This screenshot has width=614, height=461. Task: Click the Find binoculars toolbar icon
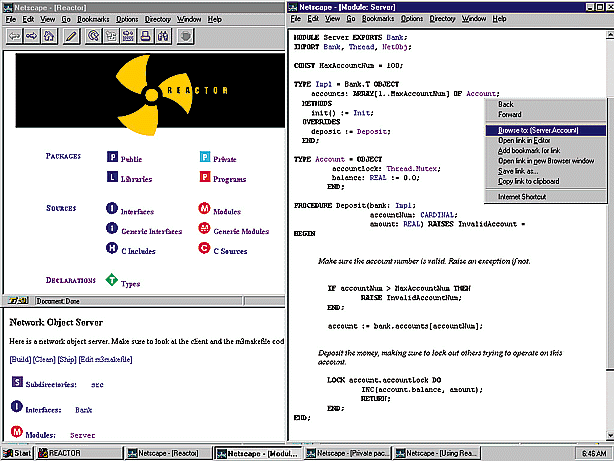click(x=163, y=36)
